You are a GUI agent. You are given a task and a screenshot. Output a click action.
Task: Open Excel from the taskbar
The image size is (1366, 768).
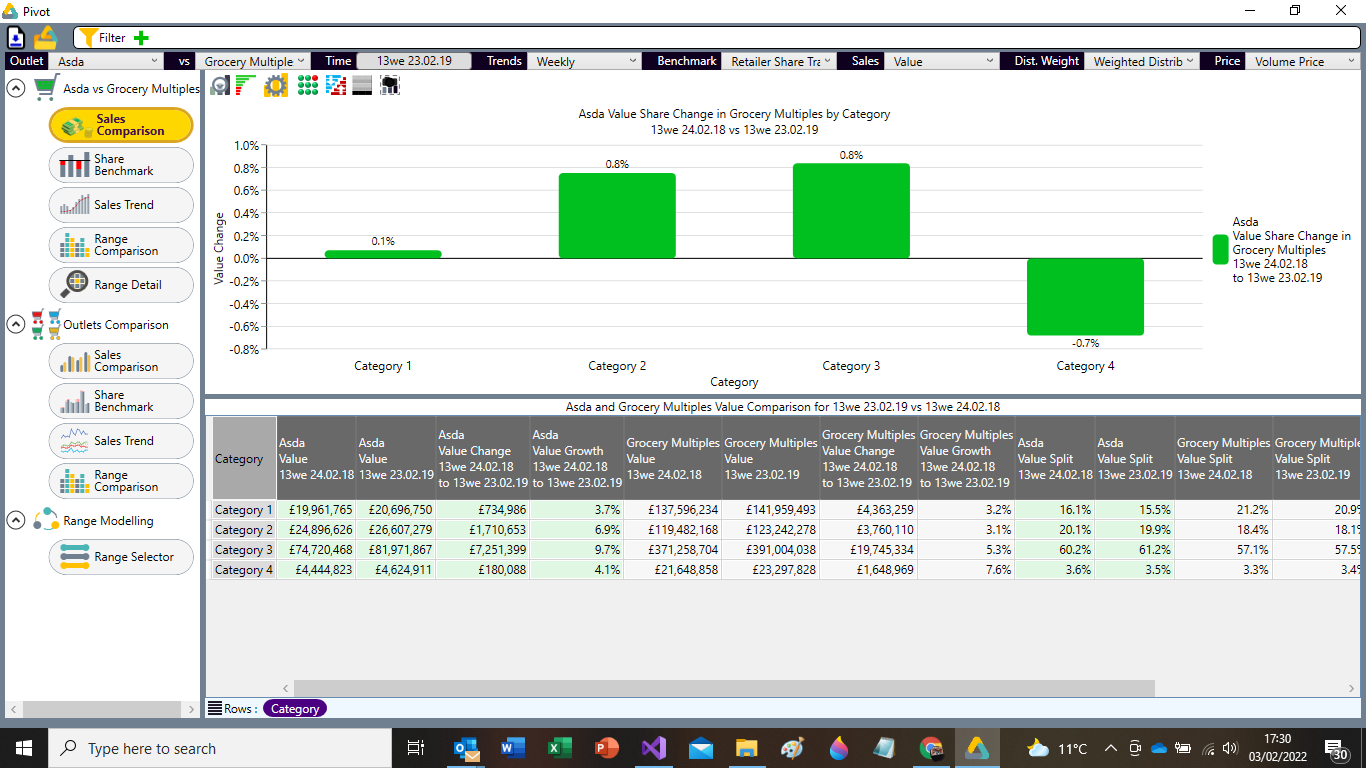[559, 748]
